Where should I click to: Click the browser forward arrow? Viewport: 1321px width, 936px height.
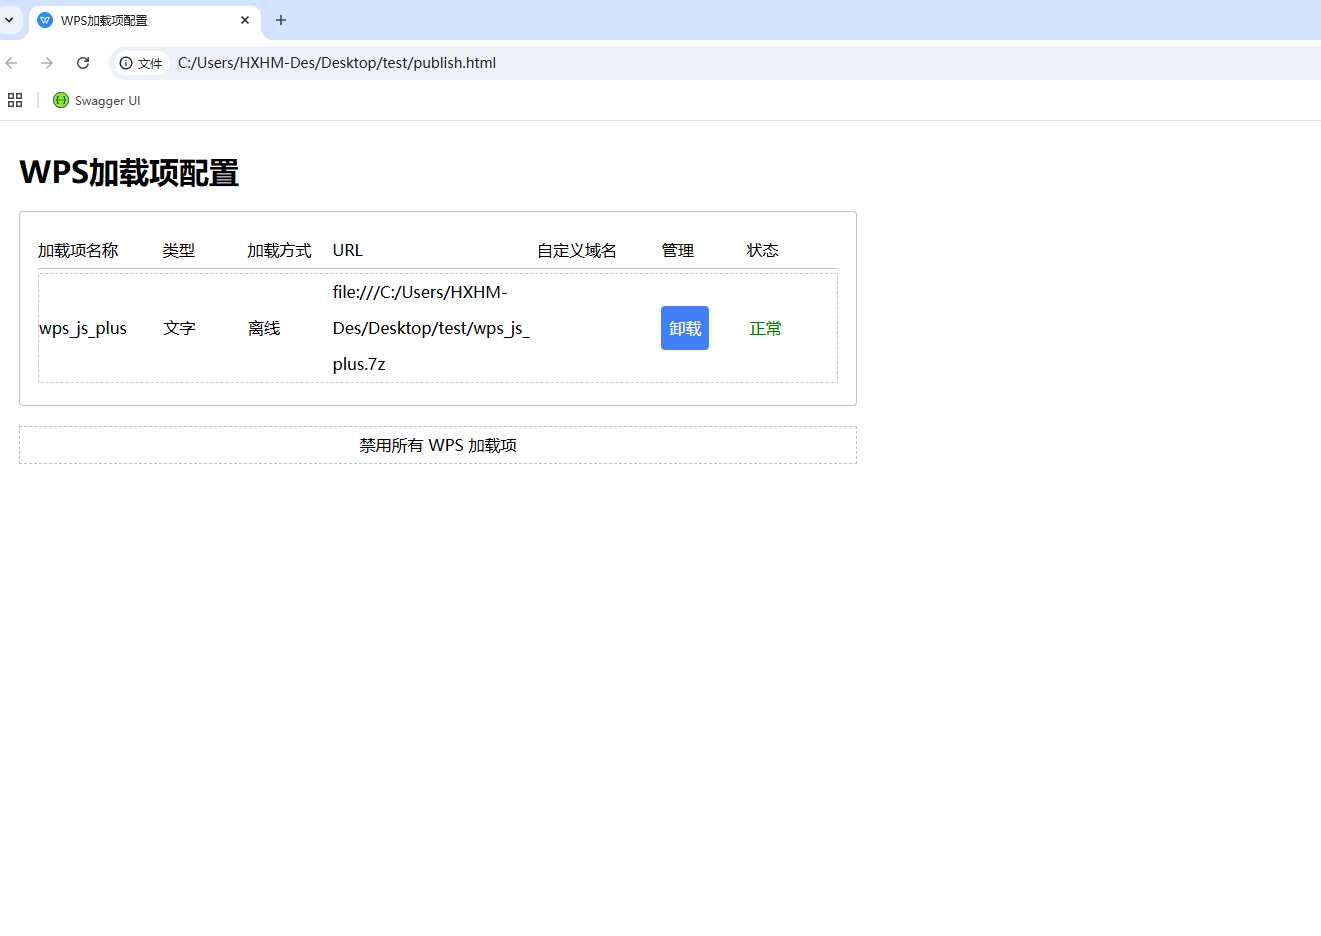(47, 63)
